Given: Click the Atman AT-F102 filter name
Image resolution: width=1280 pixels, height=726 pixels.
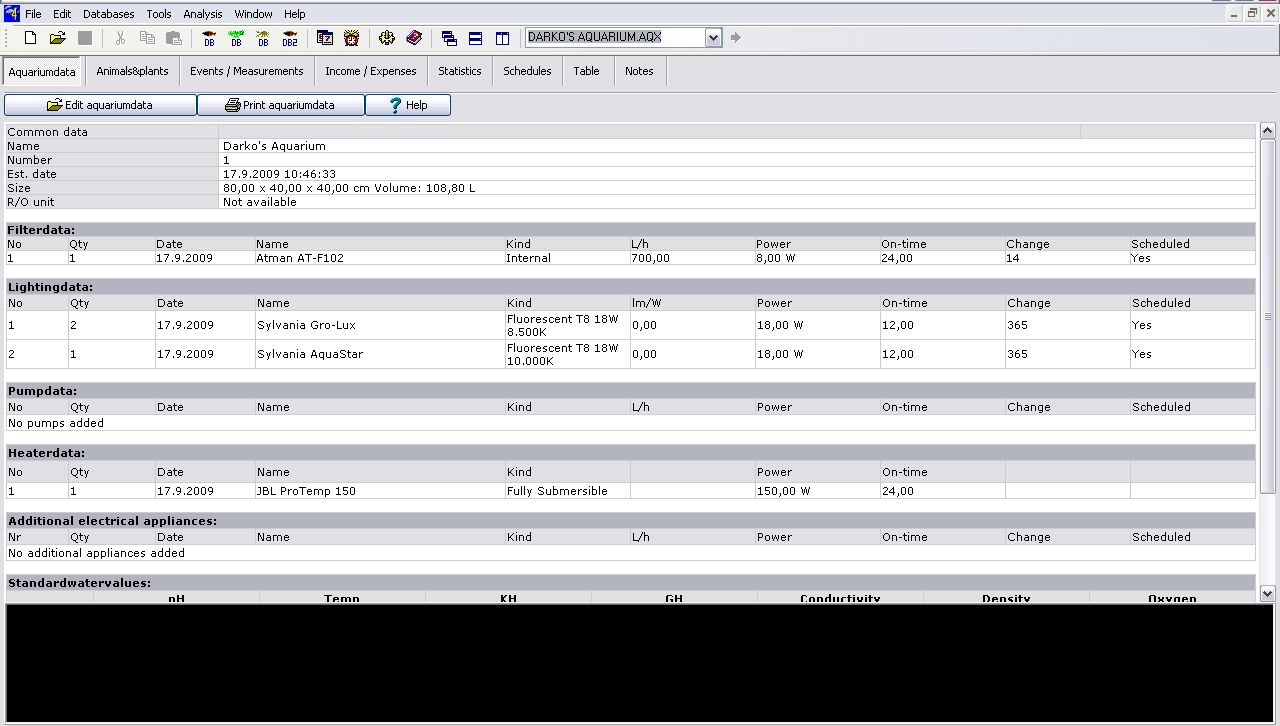Looking at the screenshot, I should point(300,258).
